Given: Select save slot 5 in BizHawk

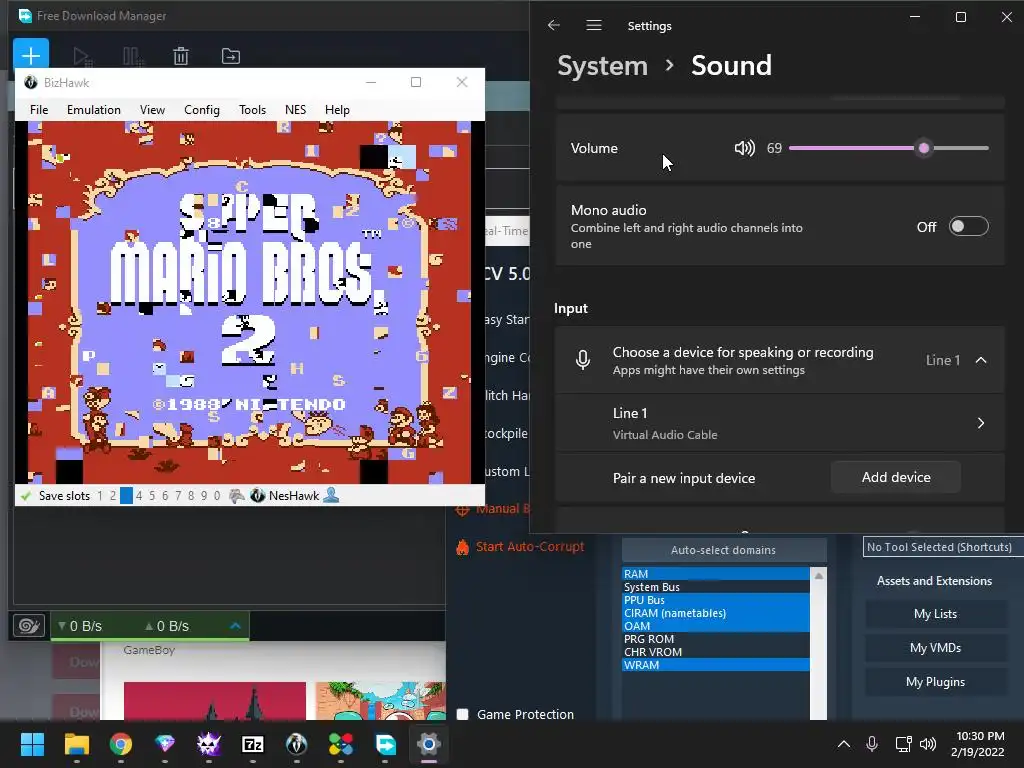Looking at the screenshot, I should [152, 496].
